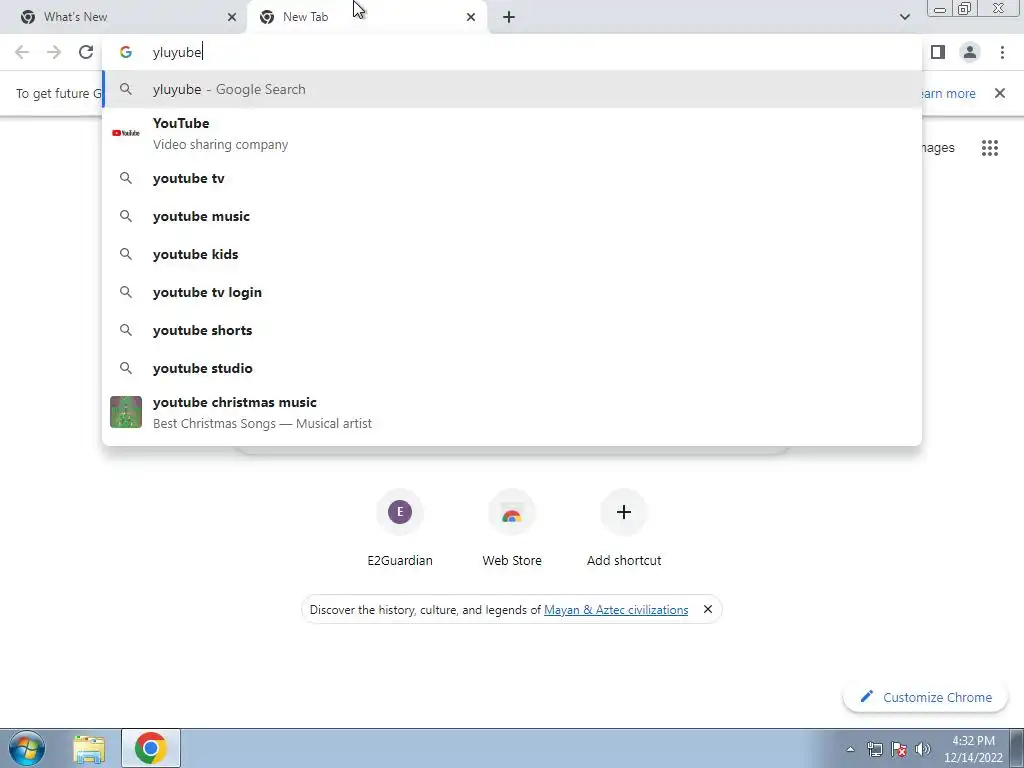
Task: Open Windows Explorer from the taskbar
Action: 89,748
